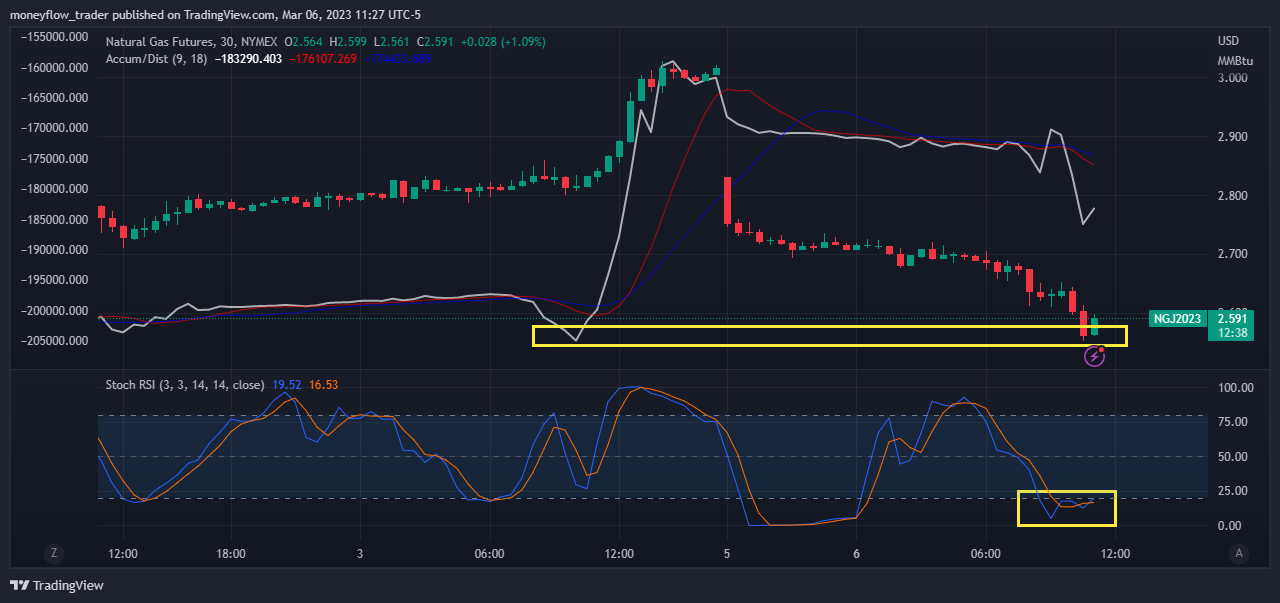The height and width of the screenshot is (603, 1280).
Task: Click the circled A auto-scale button
Action: pos(1239,553)
